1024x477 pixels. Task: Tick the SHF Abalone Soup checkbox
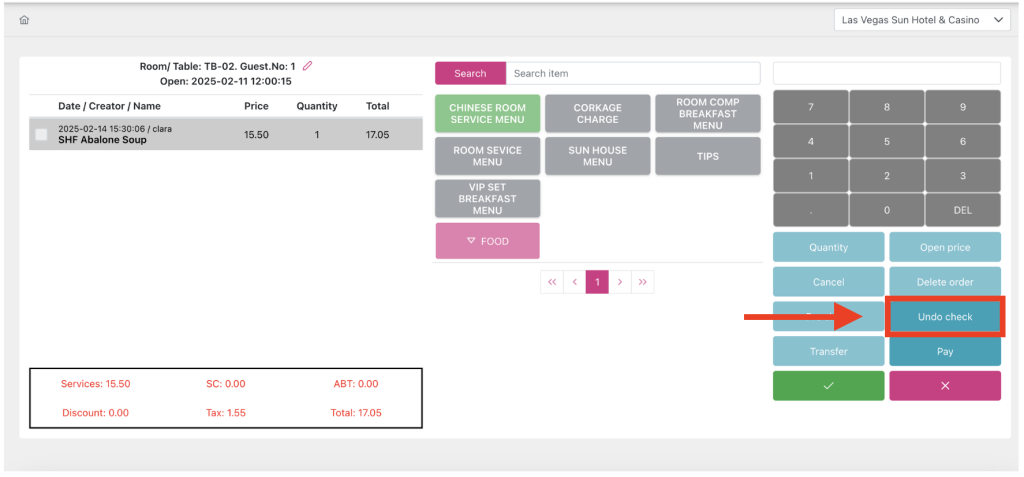coord(41,135)
